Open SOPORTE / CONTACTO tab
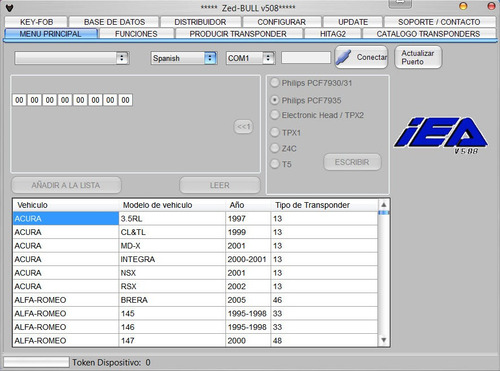Viewport: 500px width, 371px height. tap(439, 22)
